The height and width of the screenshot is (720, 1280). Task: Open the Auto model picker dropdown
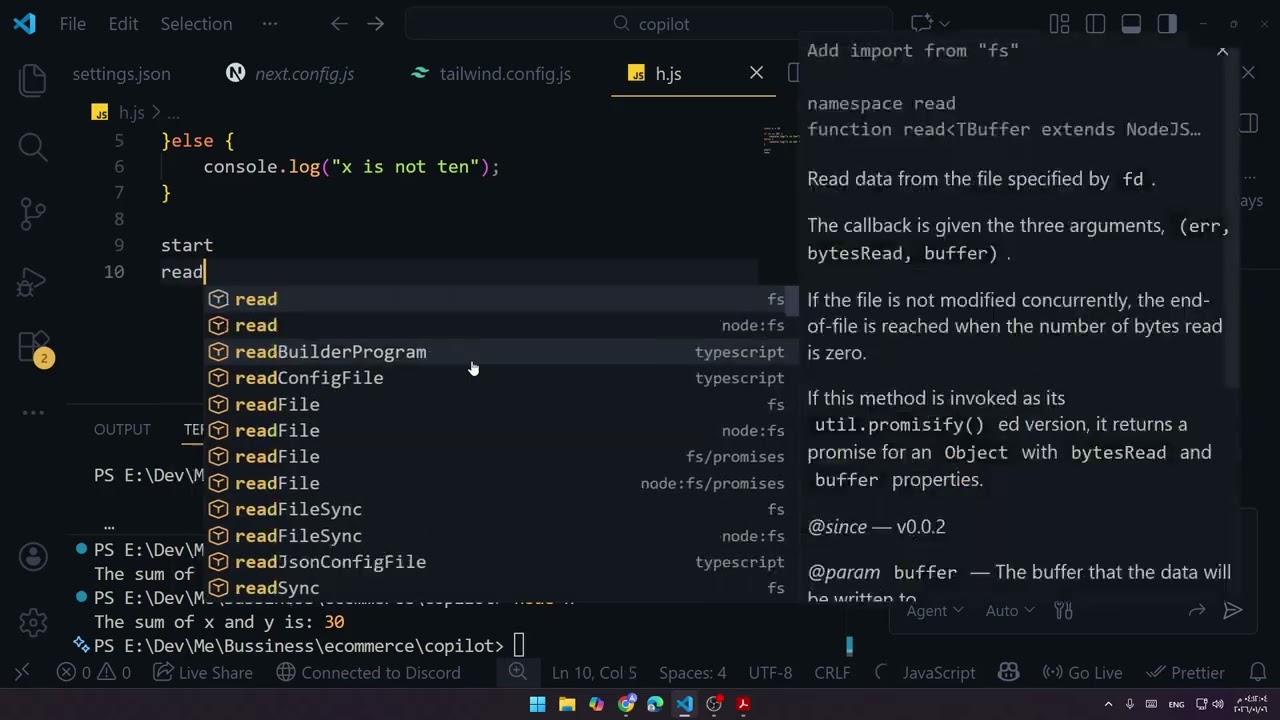[1010, 611]
